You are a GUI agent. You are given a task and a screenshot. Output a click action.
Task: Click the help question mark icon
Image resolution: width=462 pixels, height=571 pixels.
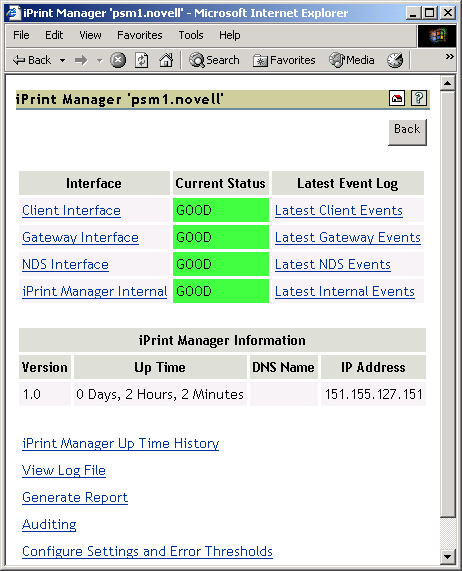[419, 98]
